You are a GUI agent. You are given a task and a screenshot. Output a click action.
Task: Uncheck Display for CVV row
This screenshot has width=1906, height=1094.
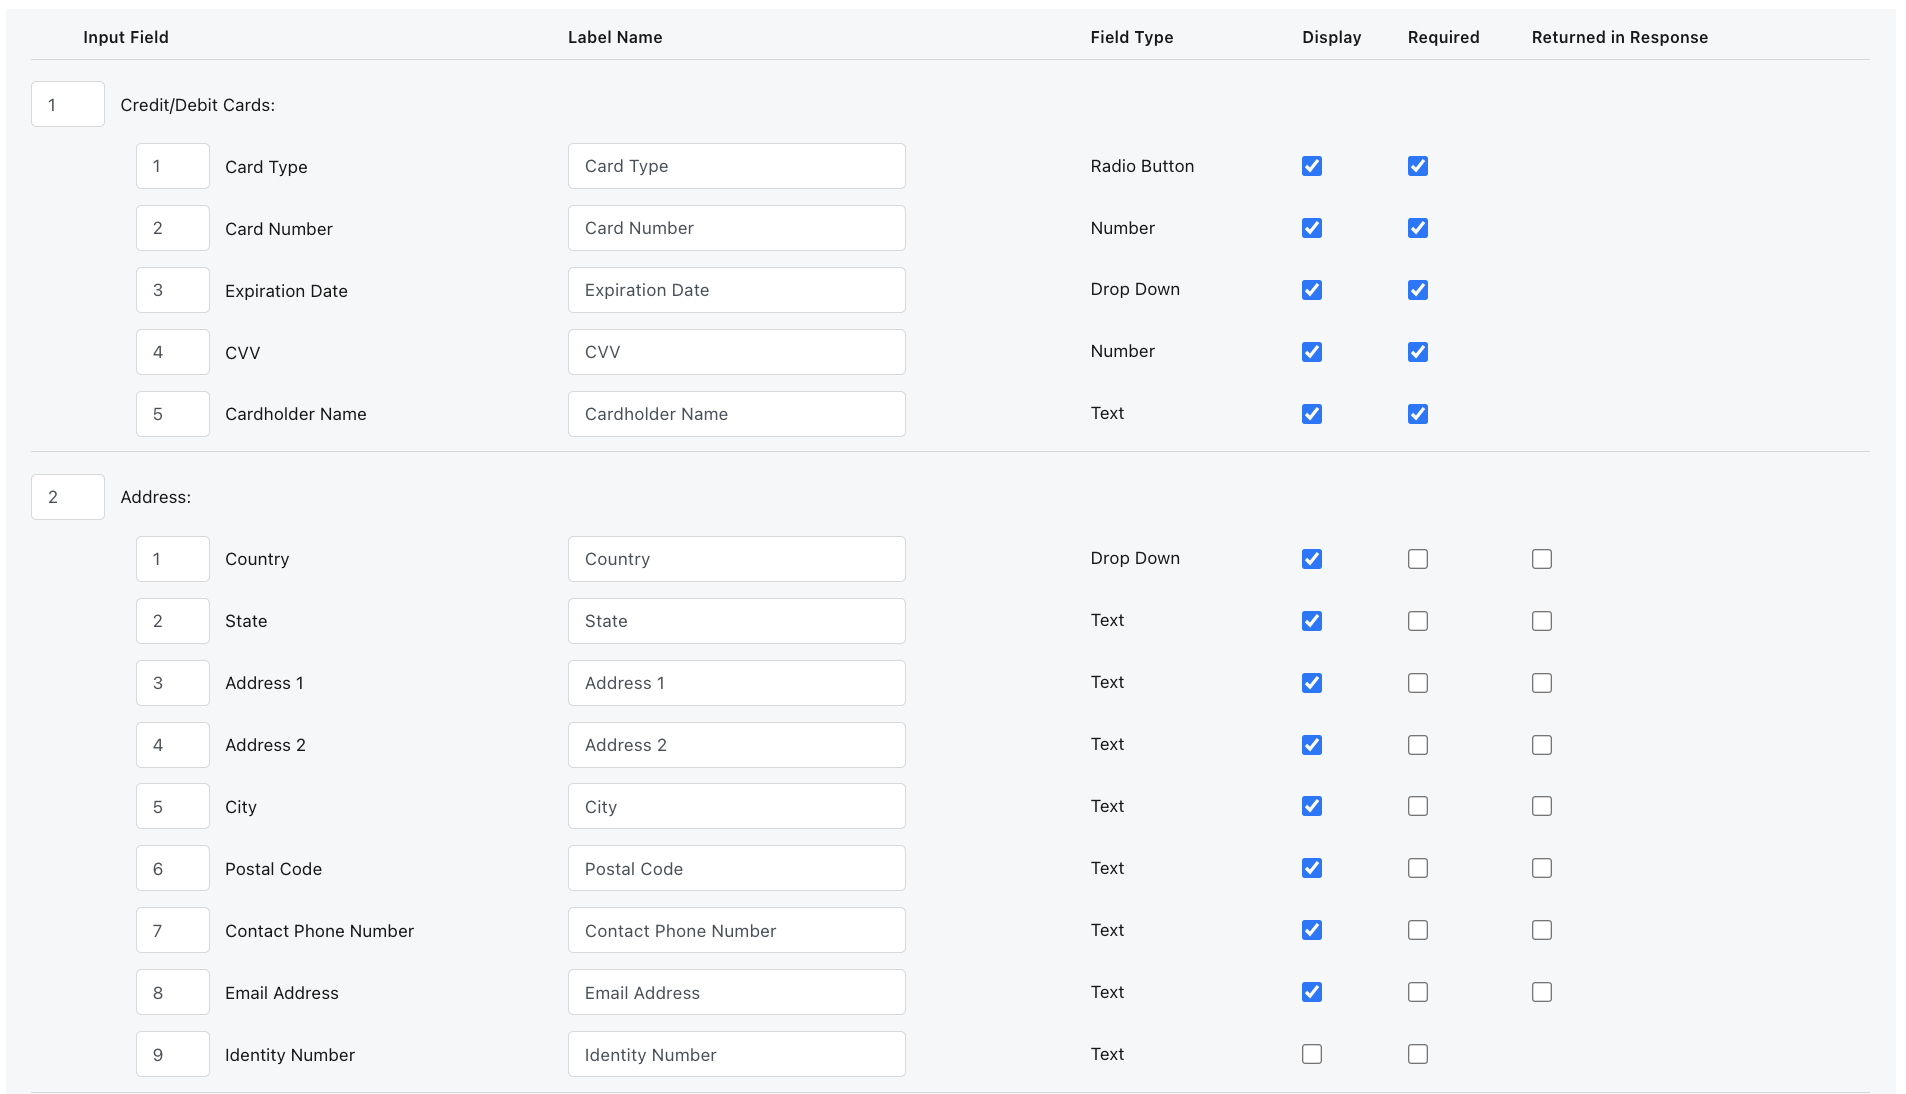(1312, 352)
